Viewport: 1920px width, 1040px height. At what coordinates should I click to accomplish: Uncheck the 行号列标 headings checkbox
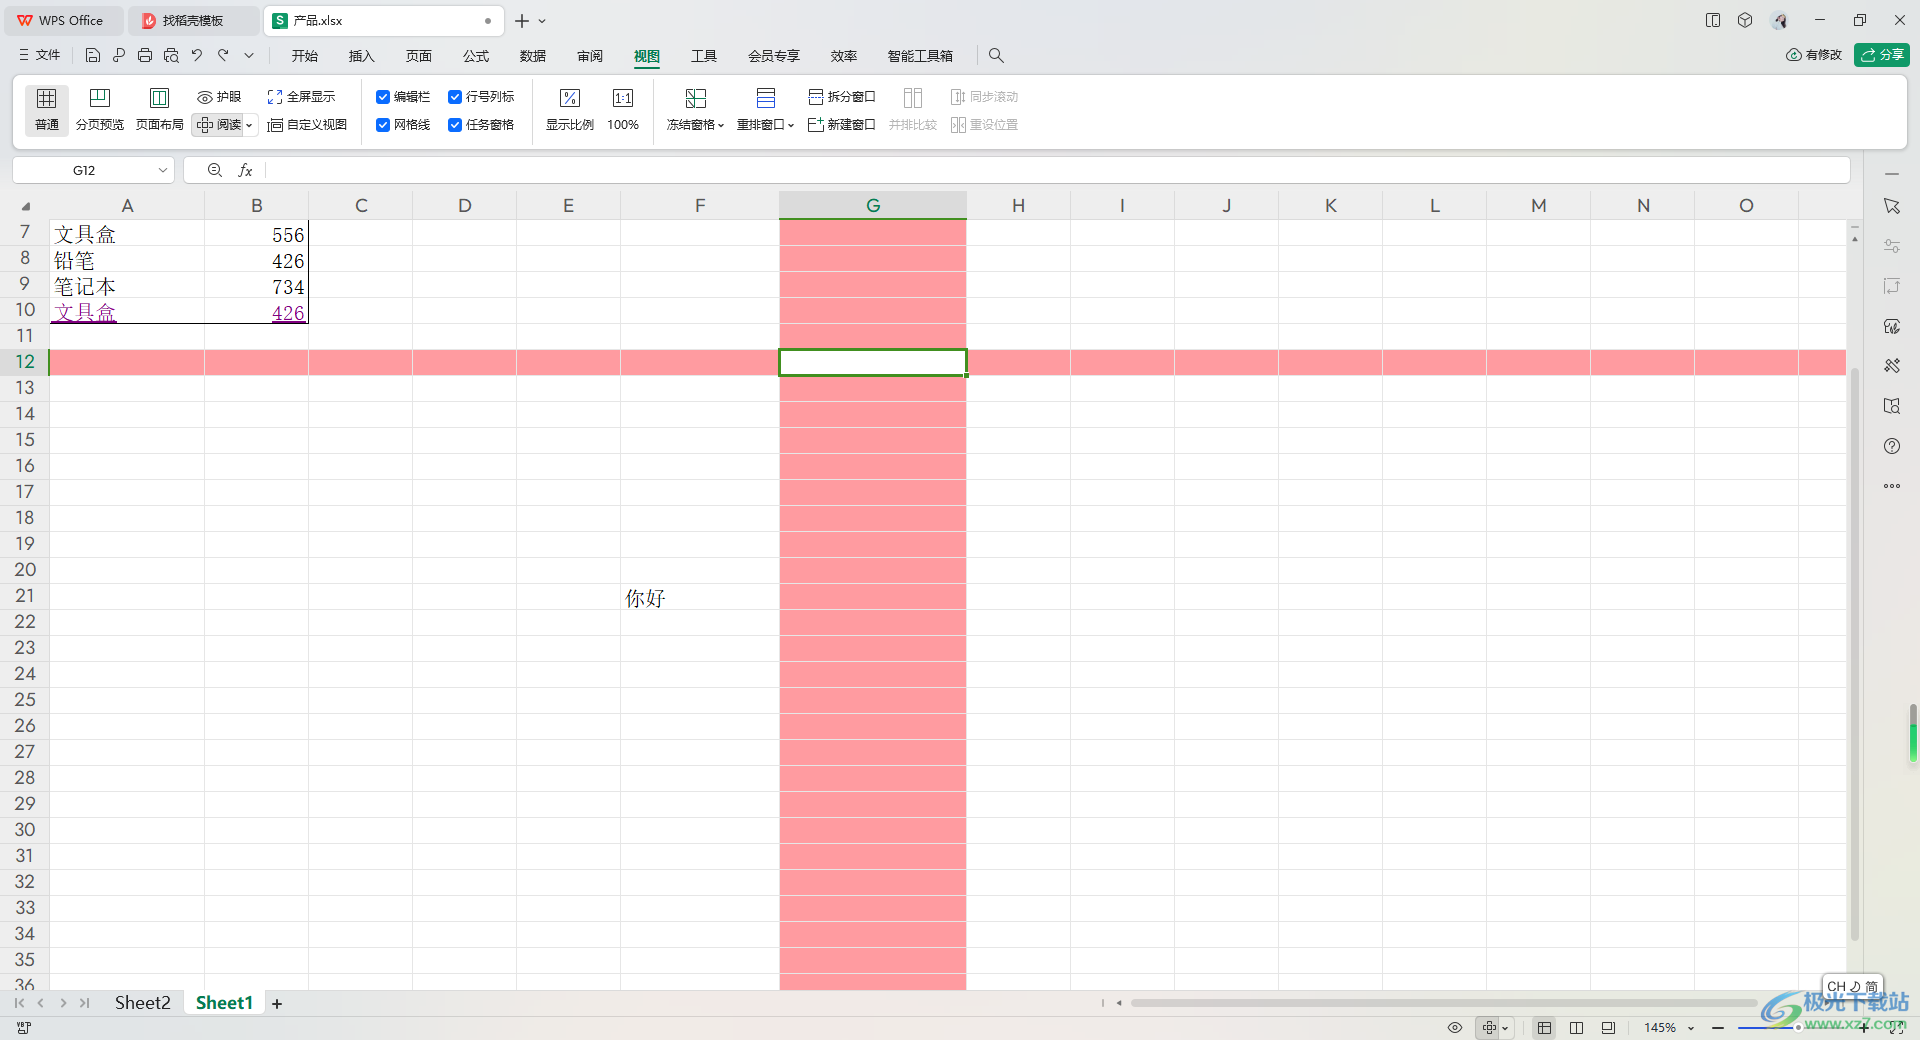[x=455, y=97]
